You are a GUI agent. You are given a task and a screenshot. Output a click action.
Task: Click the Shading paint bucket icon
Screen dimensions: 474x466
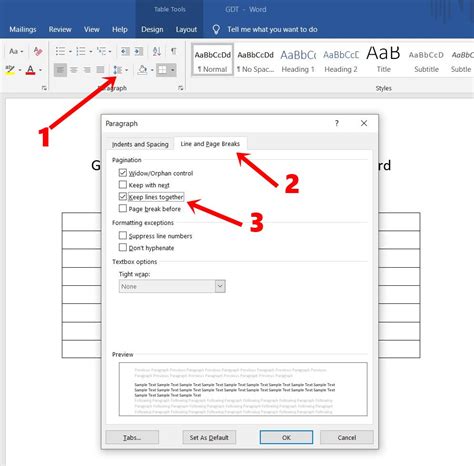[142, 70]
